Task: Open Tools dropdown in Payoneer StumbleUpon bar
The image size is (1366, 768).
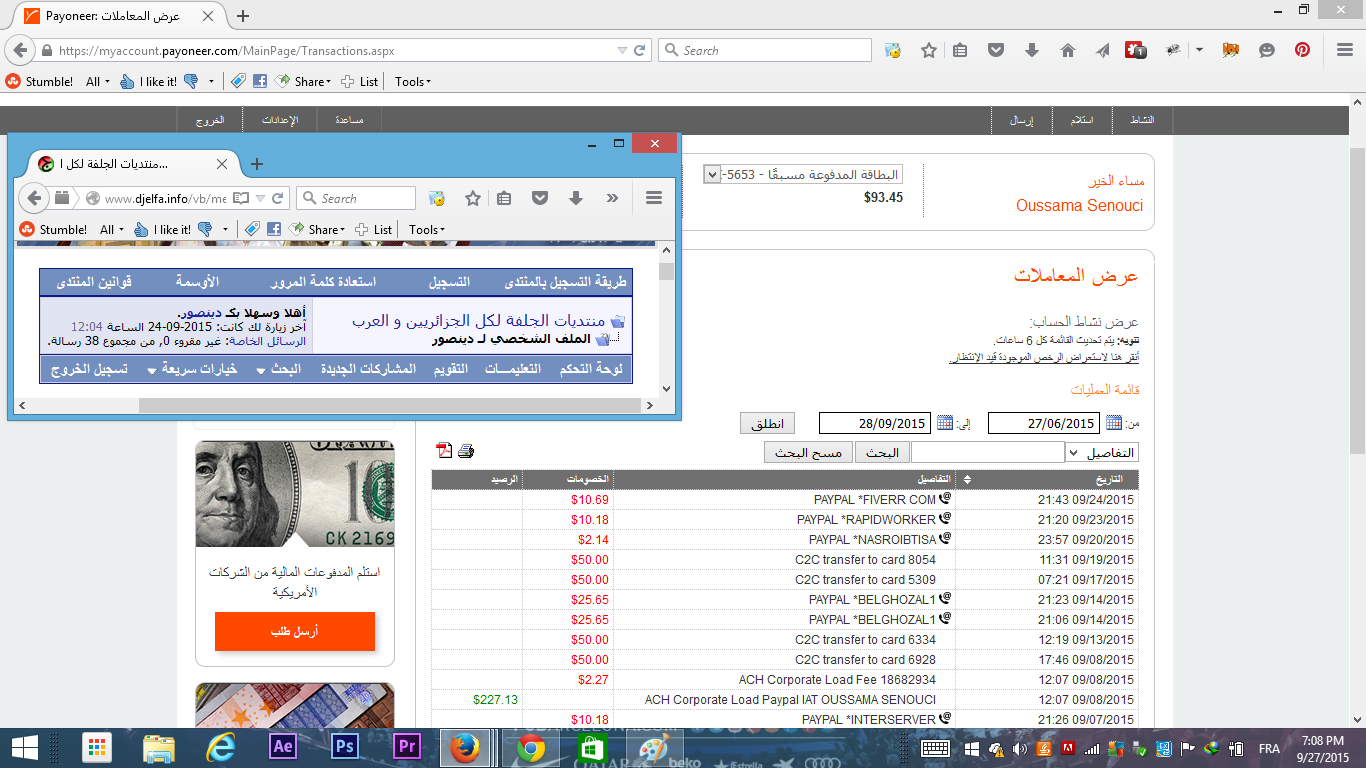Action: coord(412,82)
